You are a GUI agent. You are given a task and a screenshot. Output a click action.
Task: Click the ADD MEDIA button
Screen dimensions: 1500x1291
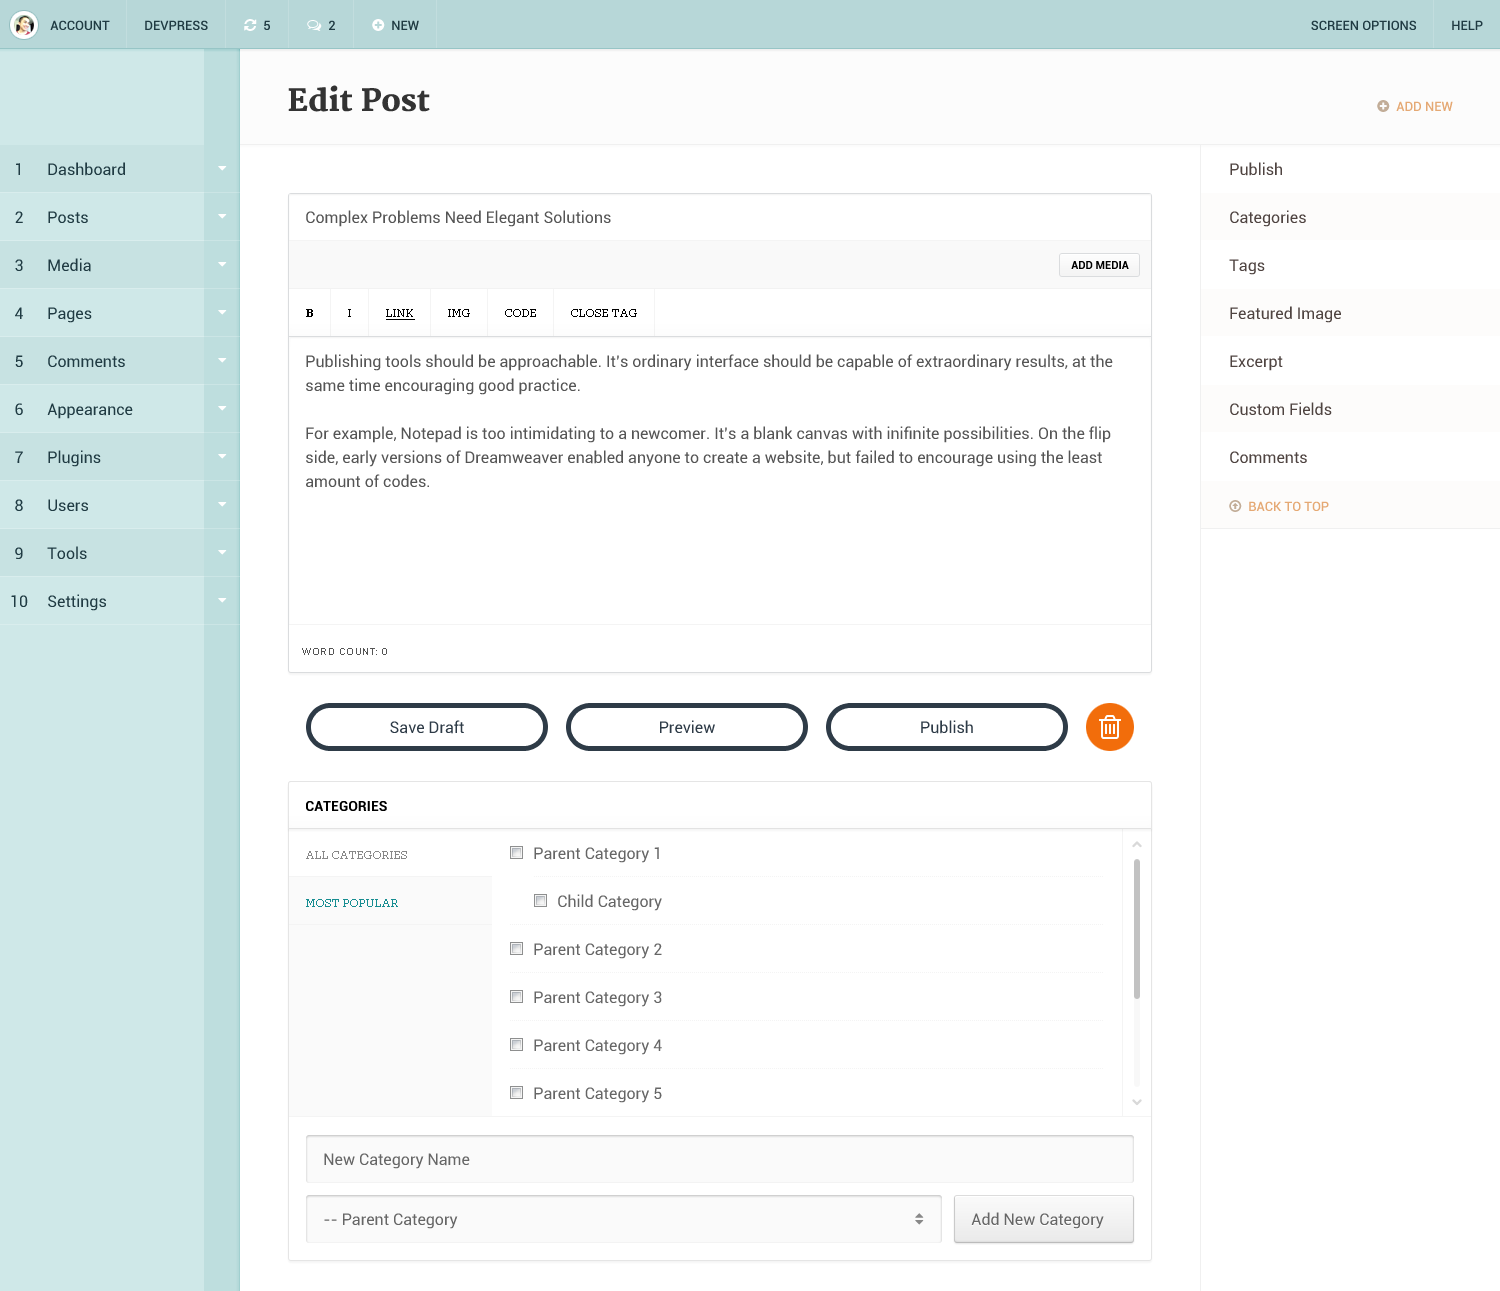(x=1099, y=265)
